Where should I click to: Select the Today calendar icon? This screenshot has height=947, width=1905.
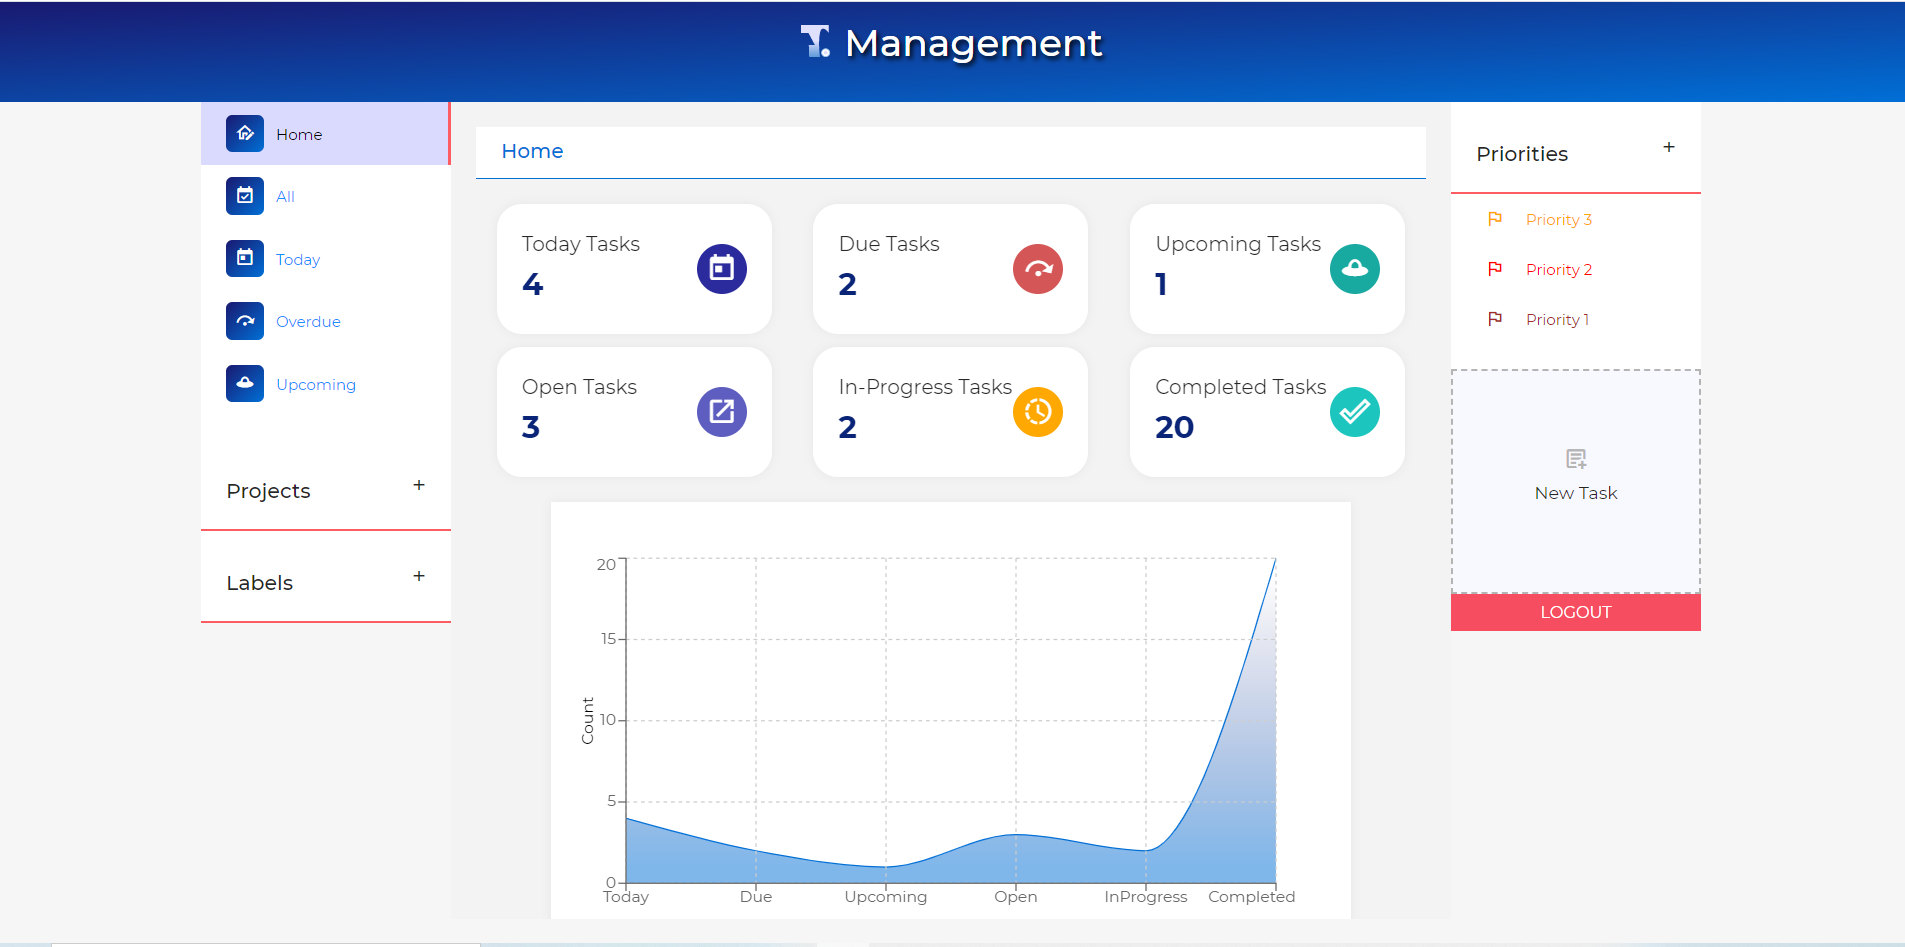pos(245,258)
